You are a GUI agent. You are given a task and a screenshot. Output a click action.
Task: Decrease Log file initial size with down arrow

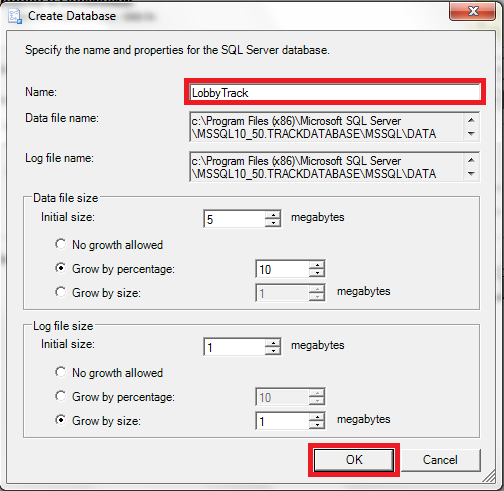point(273,351)
